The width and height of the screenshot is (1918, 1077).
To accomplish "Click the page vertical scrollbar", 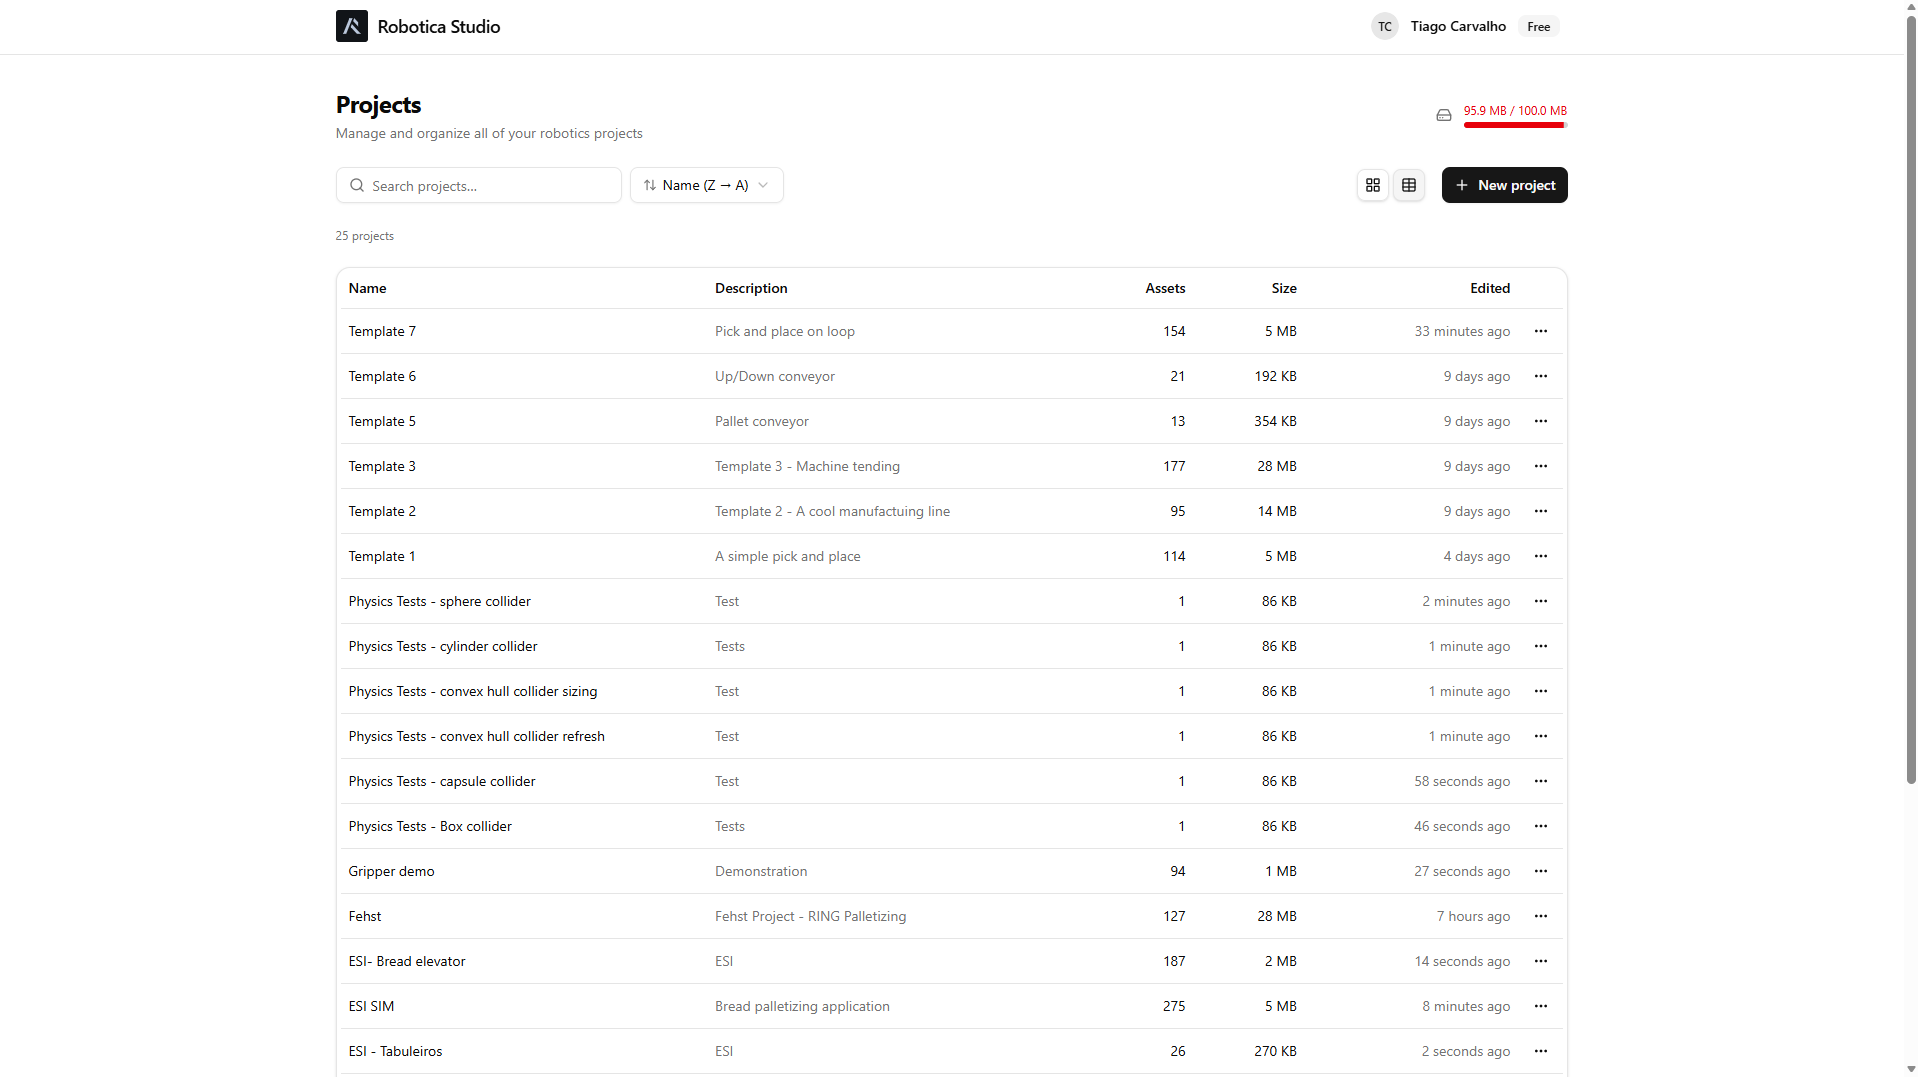I will 1910,400.
